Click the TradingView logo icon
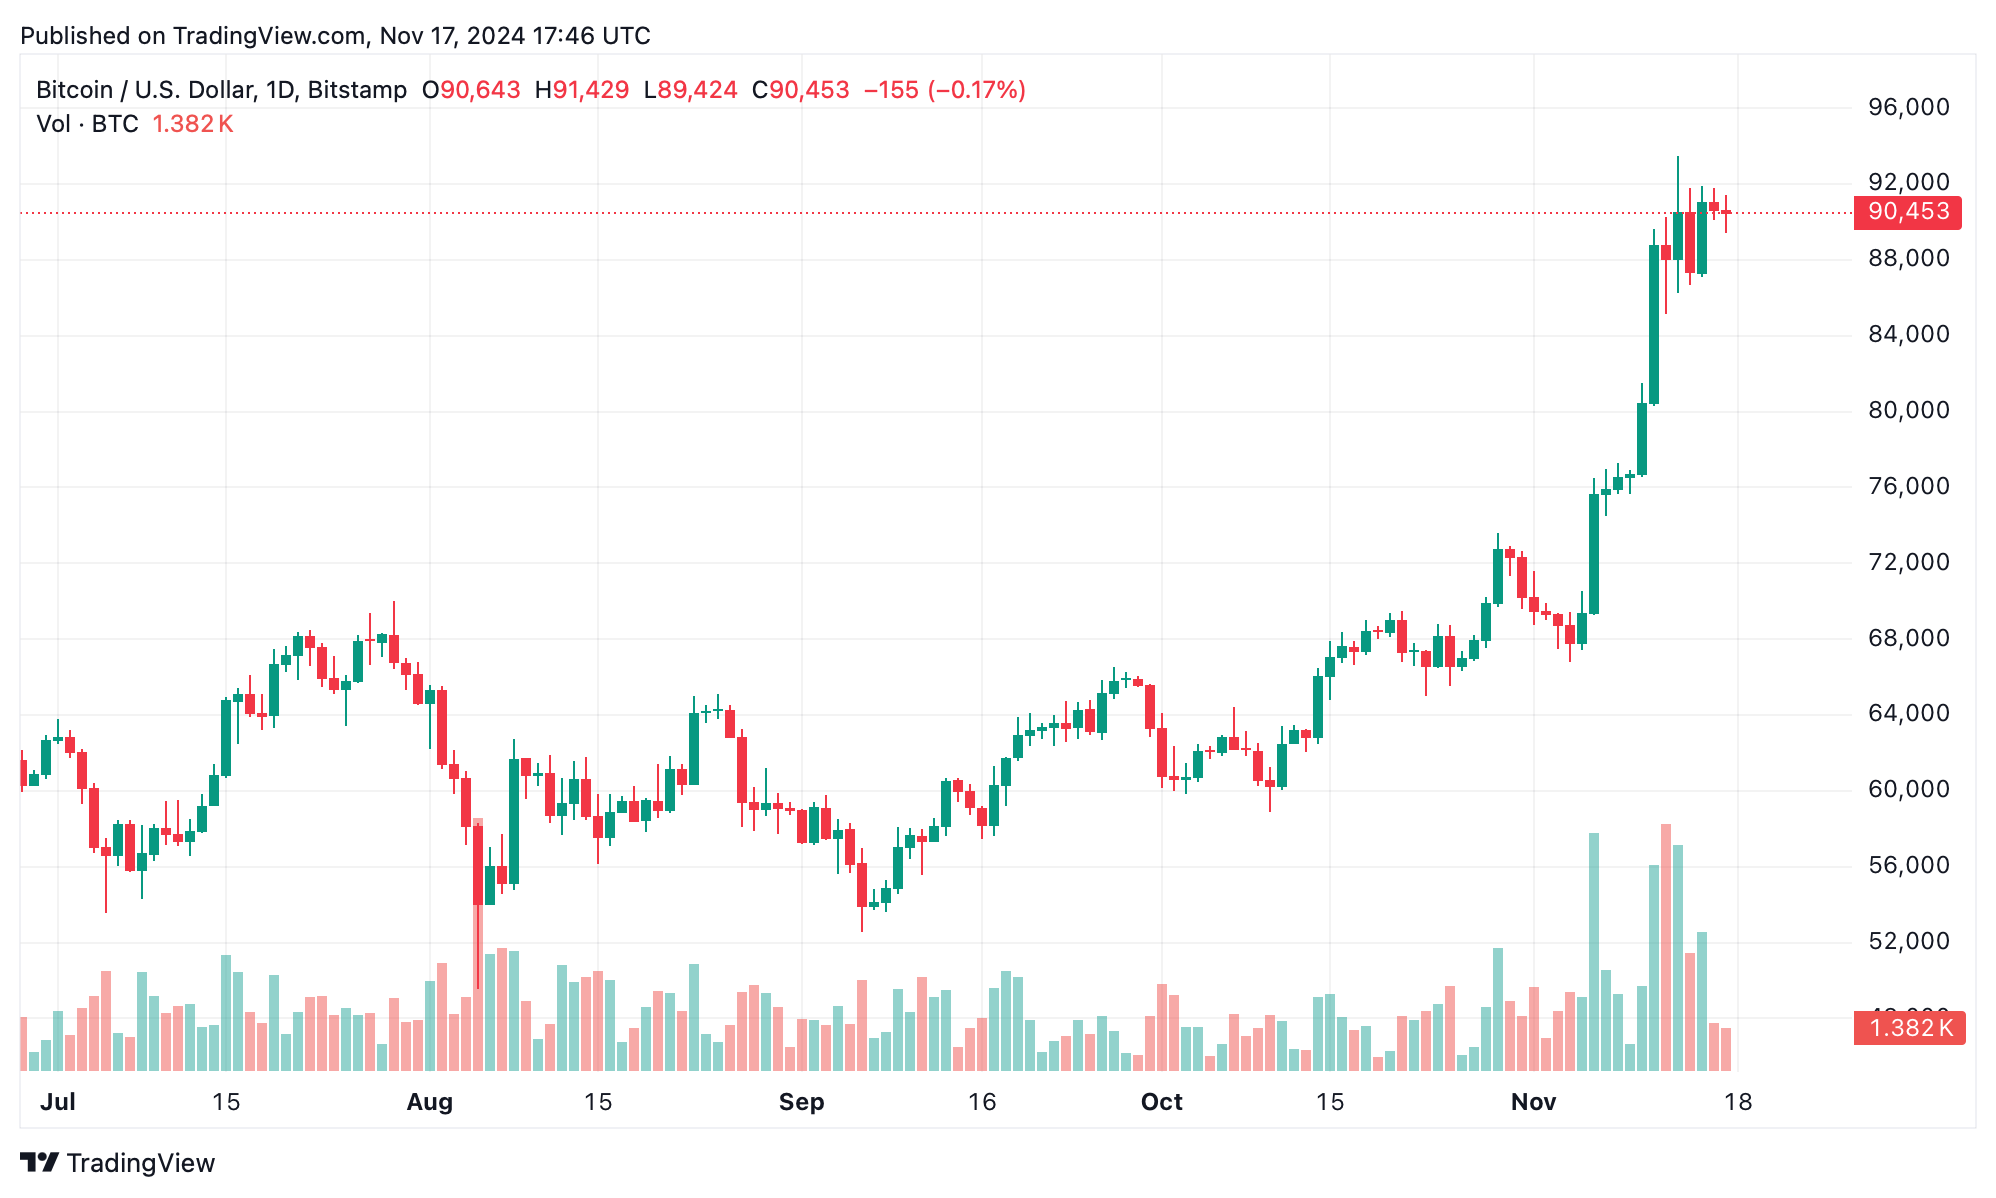 (40, 1163)
